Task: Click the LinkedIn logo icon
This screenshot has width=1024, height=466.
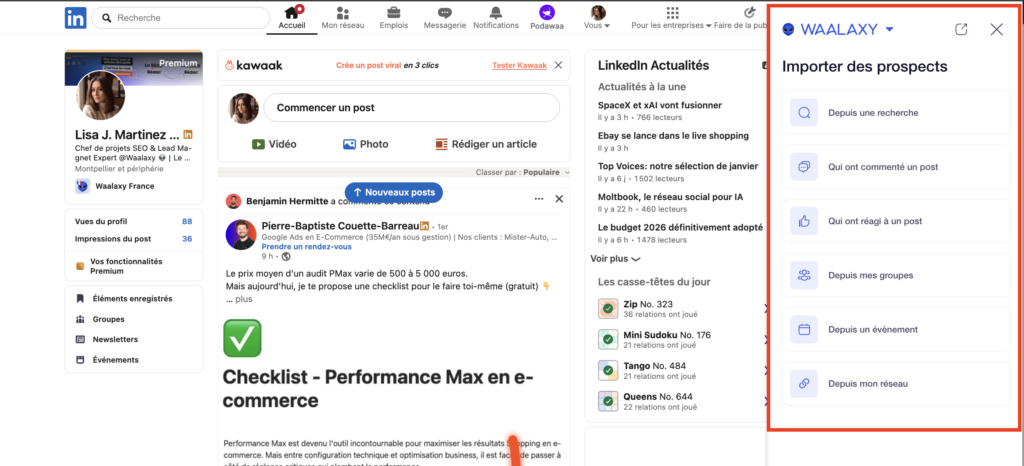Action: (x=76, y=18)
